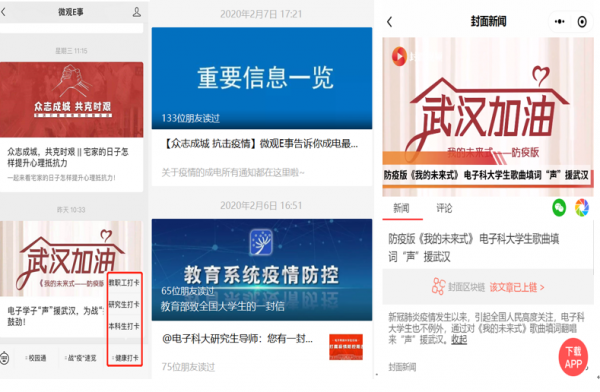The height and width of the screenshot is (392, 600).
Task: Share via the colorful Moments icon
Action: (582, 208)
